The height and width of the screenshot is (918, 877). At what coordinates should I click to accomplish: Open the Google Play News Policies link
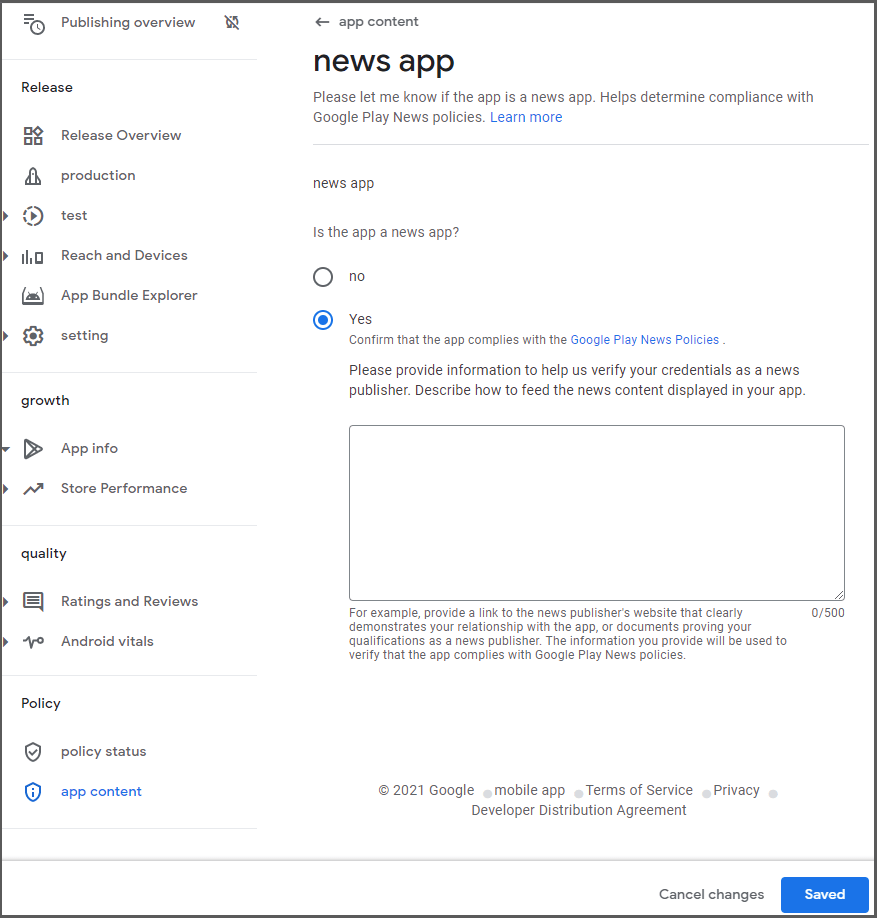[x=644, y=340]
